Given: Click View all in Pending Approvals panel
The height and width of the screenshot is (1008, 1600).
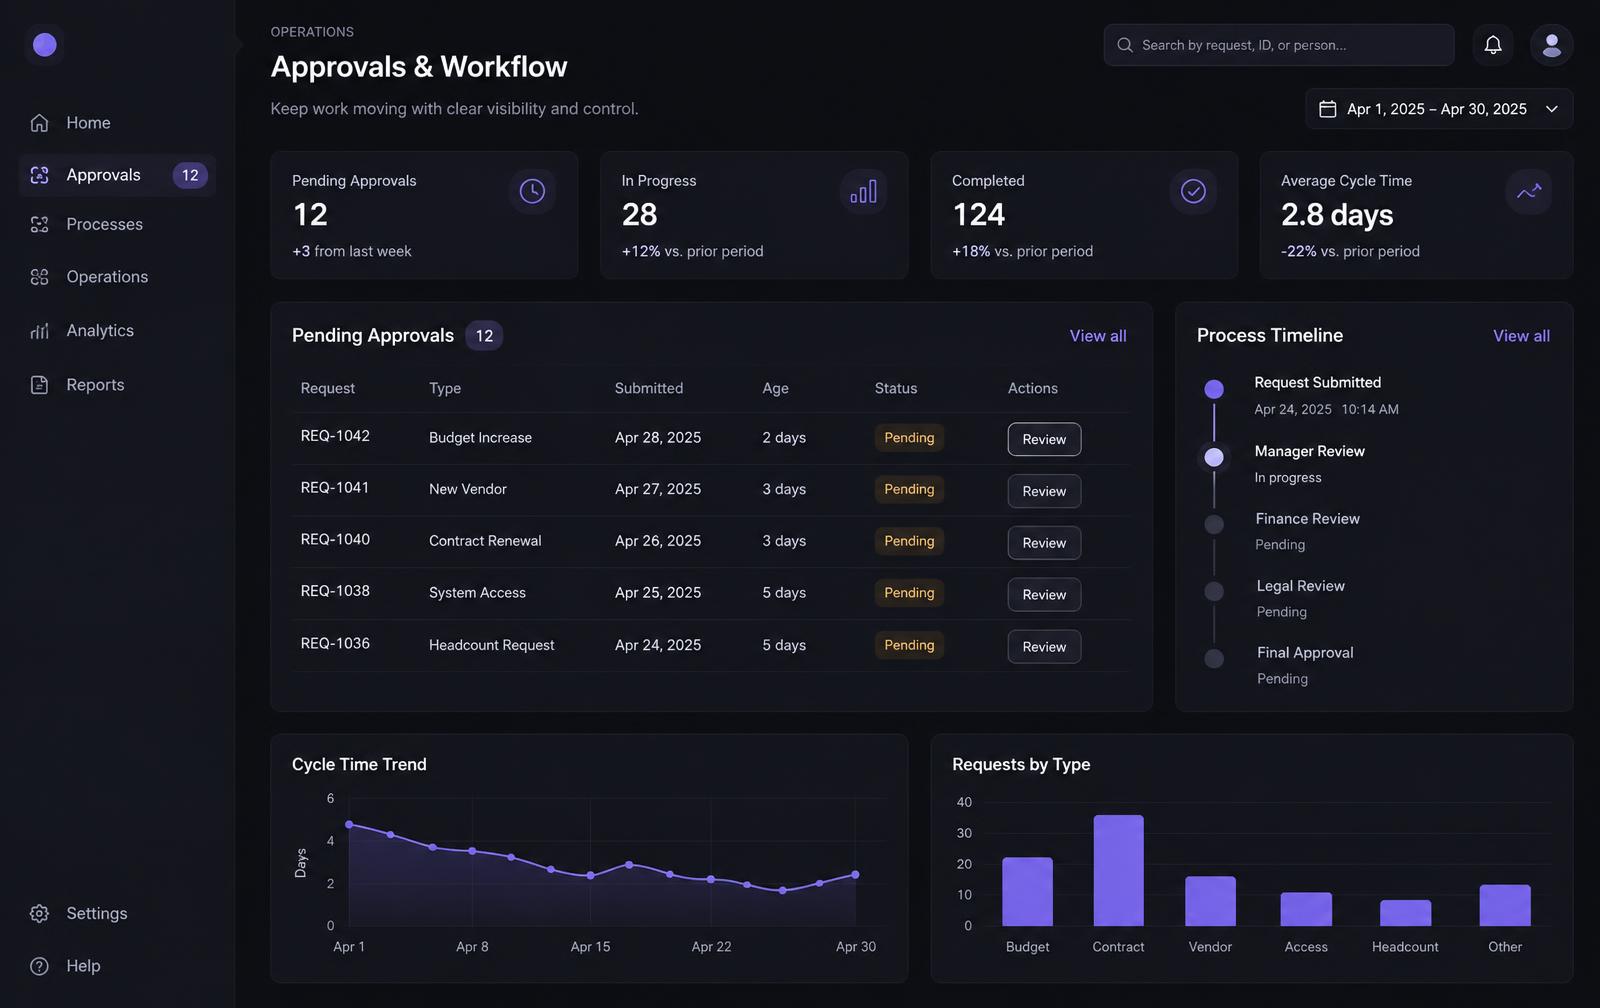Looking at the screenshot, I should 1098,336.
